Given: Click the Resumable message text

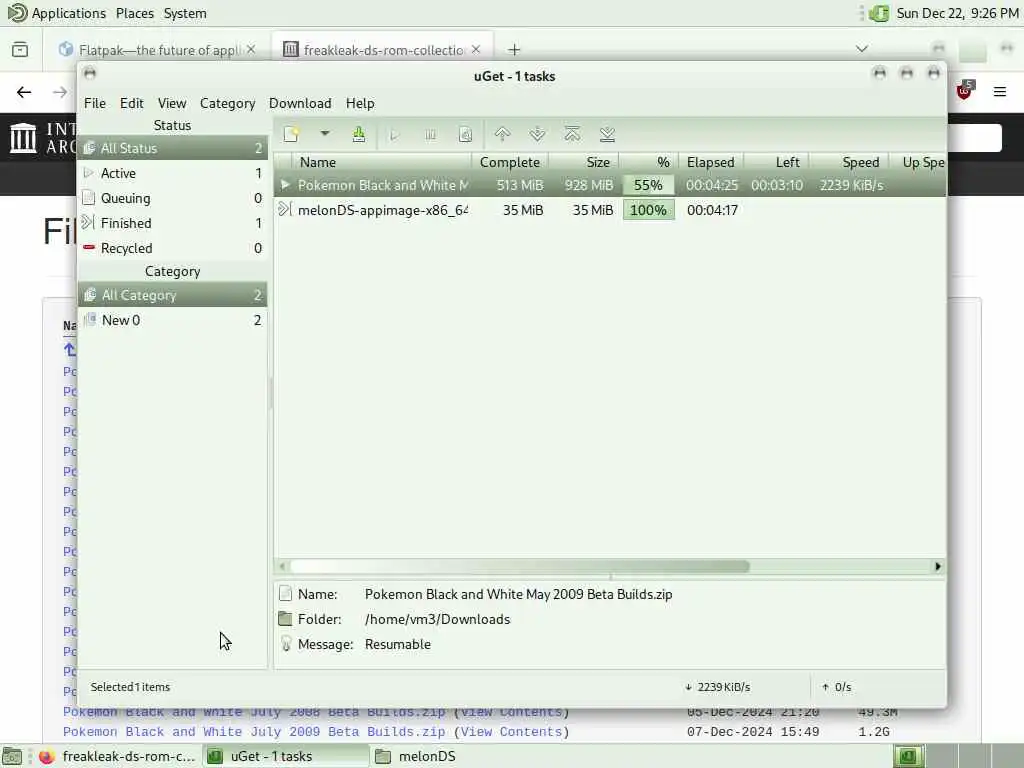Looking at the screenshot, I should (398, 644).
